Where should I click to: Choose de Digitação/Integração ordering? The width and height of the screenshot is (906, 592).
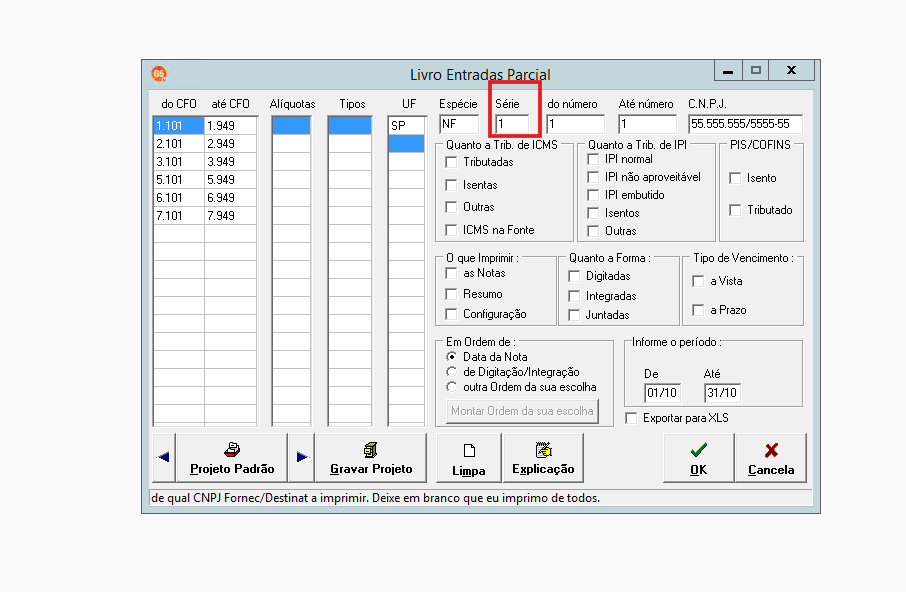click(451, 372)
